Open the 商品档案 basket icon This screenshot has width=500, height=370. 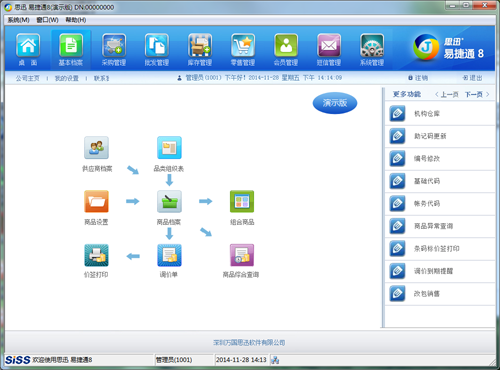[x=169, y=201]
